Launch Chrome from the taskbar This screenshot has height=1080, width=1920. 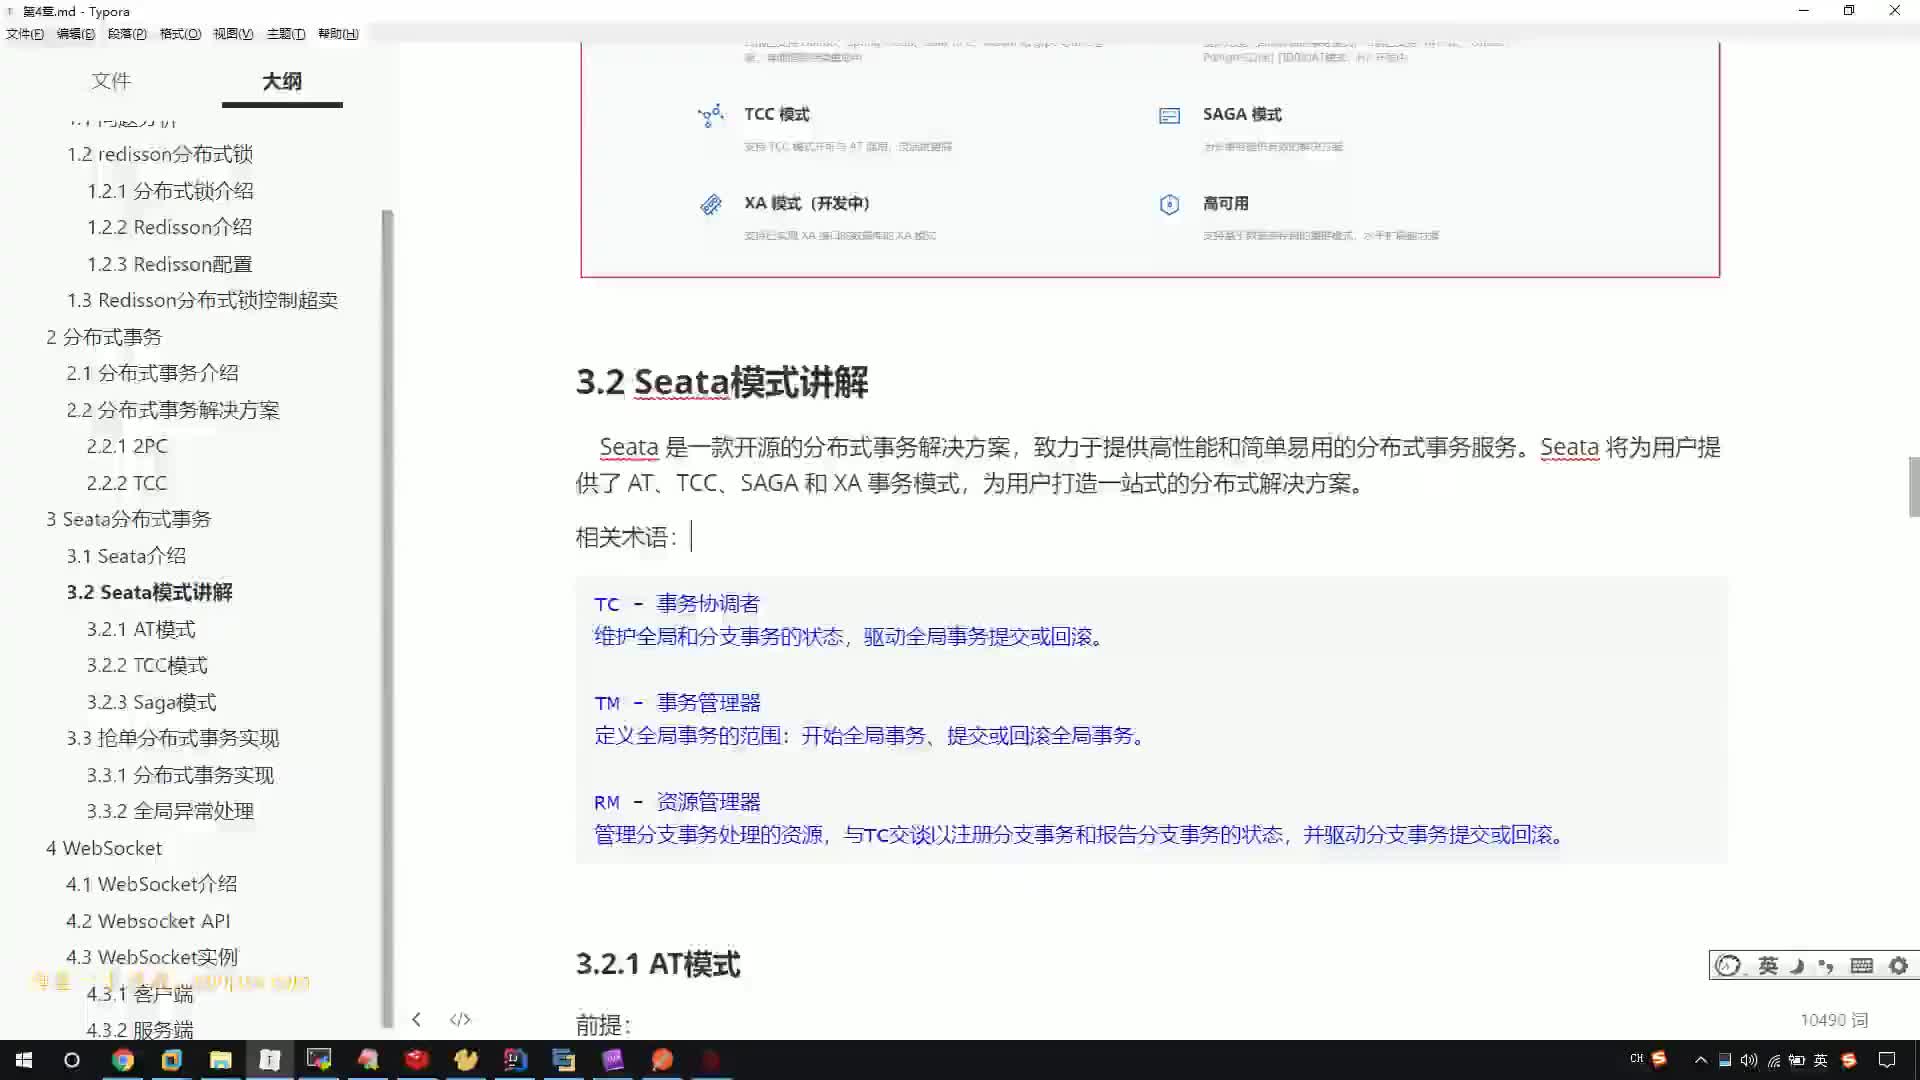pos(123,1060)
